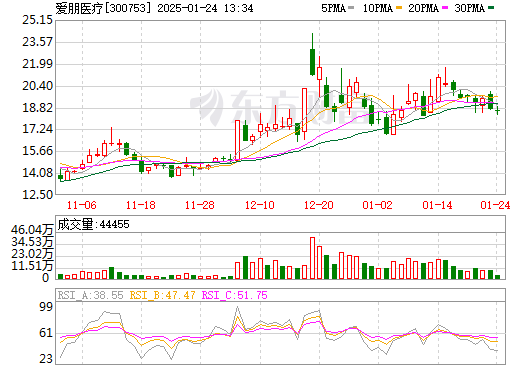The image size is (520, 365).
Task: Click the RSI_C:51.75 indicator value
Action: [235, 295]
